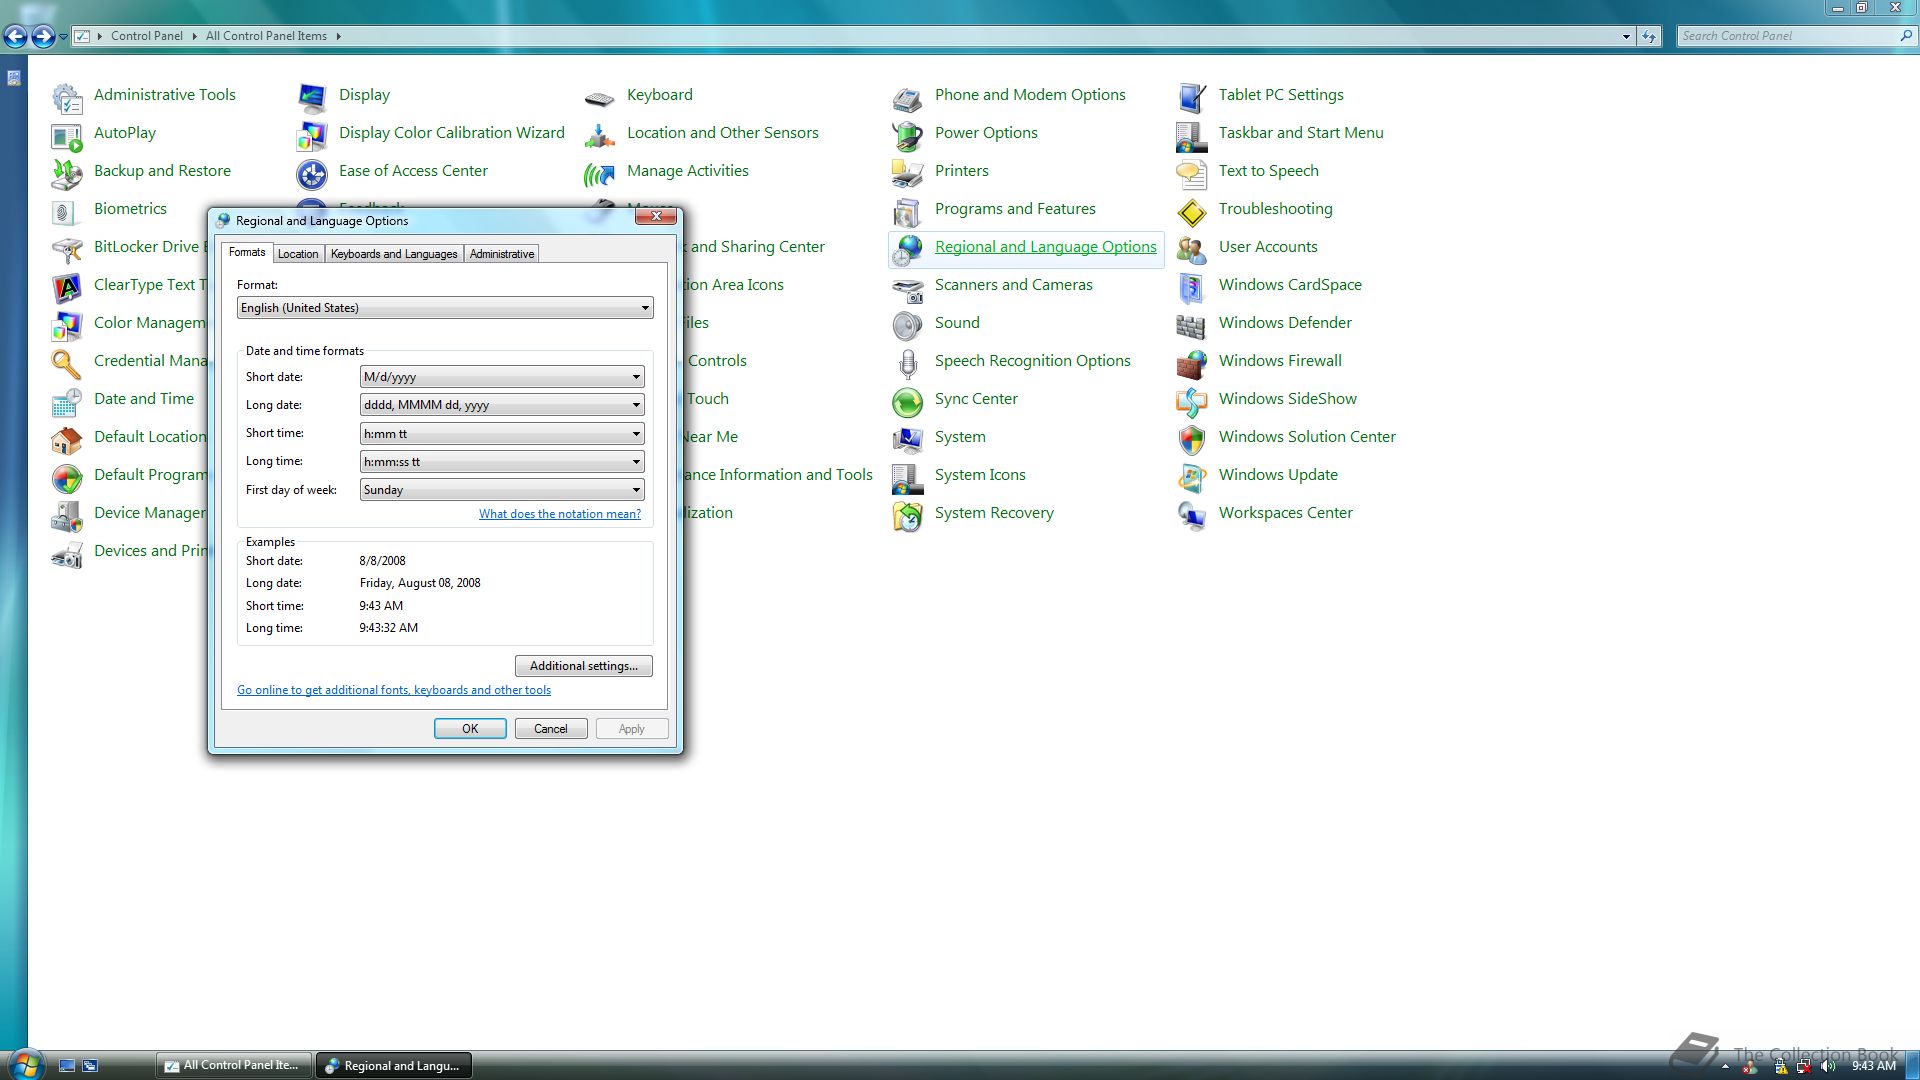The image size is (1920, 1080).
Task: Open Ease of Access Center icon
Action: click(312, 174)
